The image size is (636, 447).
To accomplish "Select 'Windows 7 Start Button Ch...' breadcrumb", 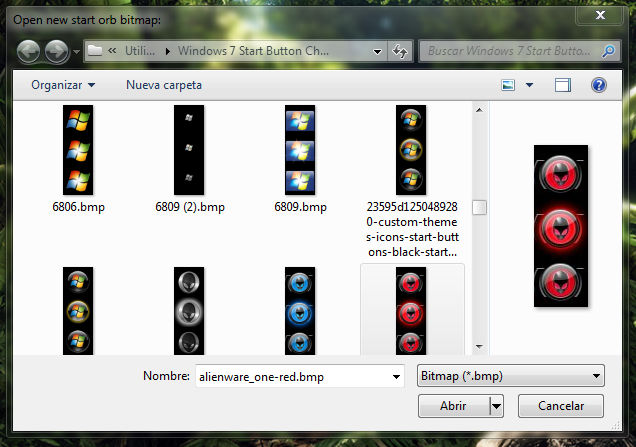I will 253,51.
